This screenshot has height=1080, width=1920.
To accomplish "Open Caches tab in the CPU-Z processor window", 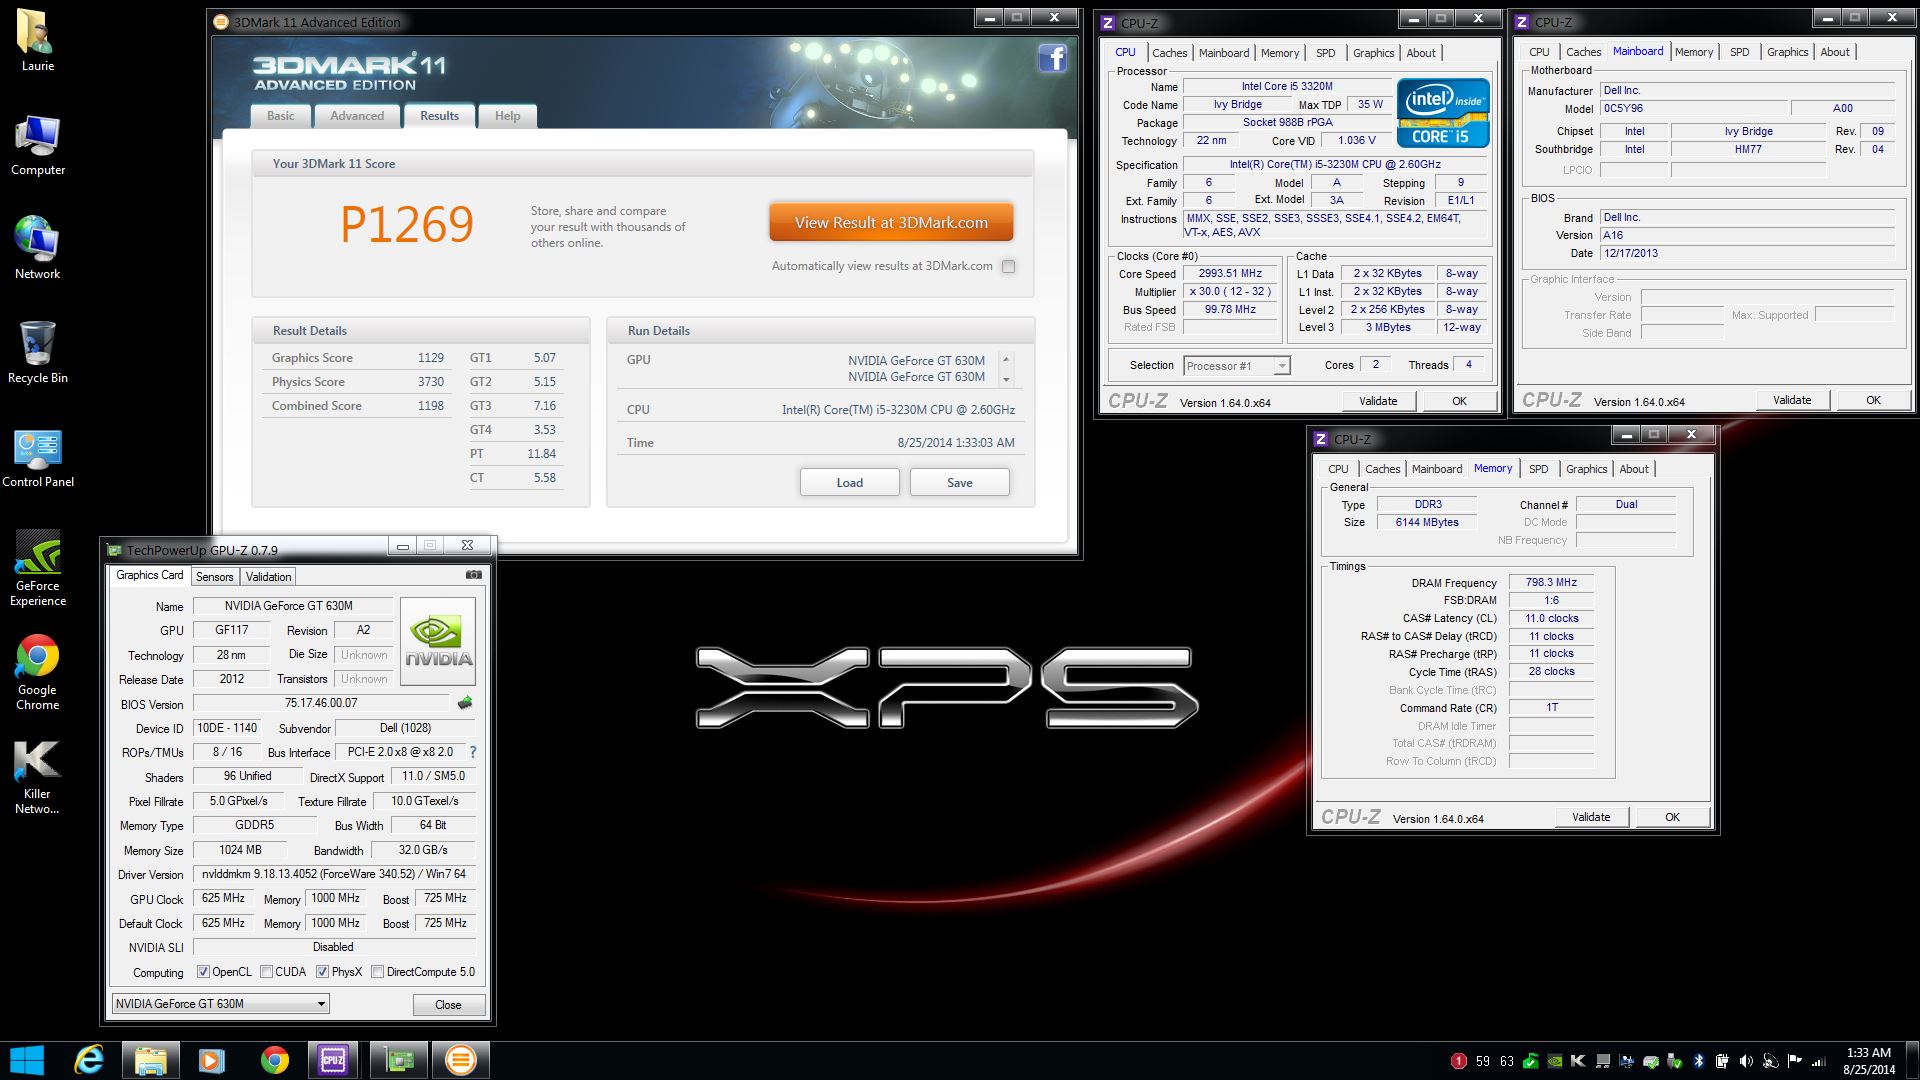I will (x=1169, y=53).
